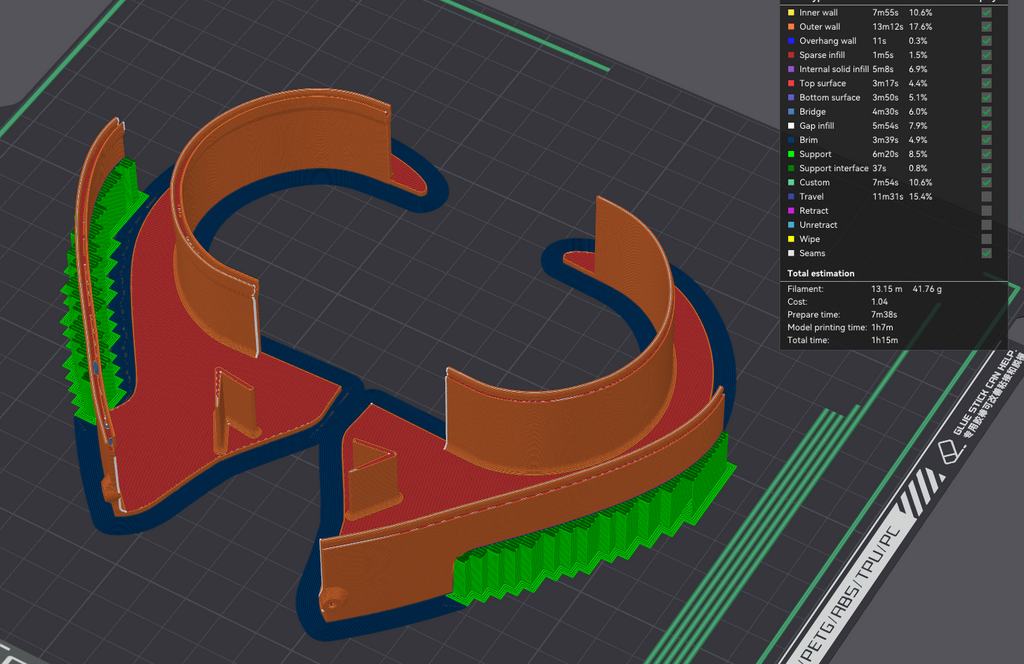Click the Custom color swatch
1024x664 pixels.
click(x=791, y=182)
